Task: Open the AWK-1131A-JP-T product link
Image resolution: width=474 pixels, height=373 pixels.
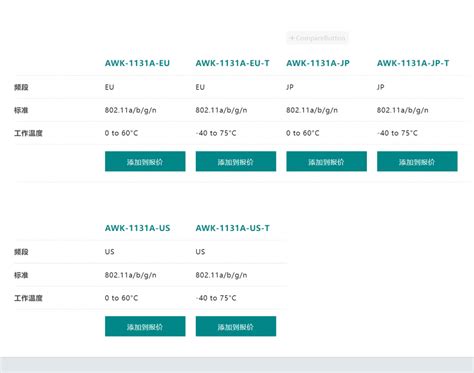Action: [413, 63]
